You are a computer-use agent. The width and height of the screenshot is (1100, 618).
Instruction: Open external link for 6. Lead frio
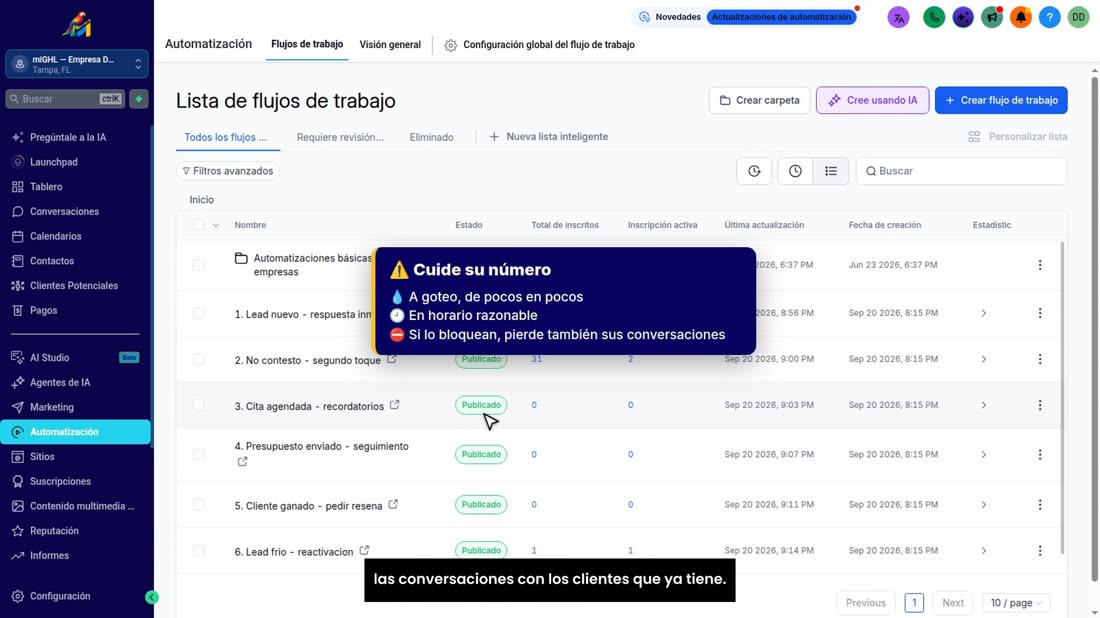[364, 551]
